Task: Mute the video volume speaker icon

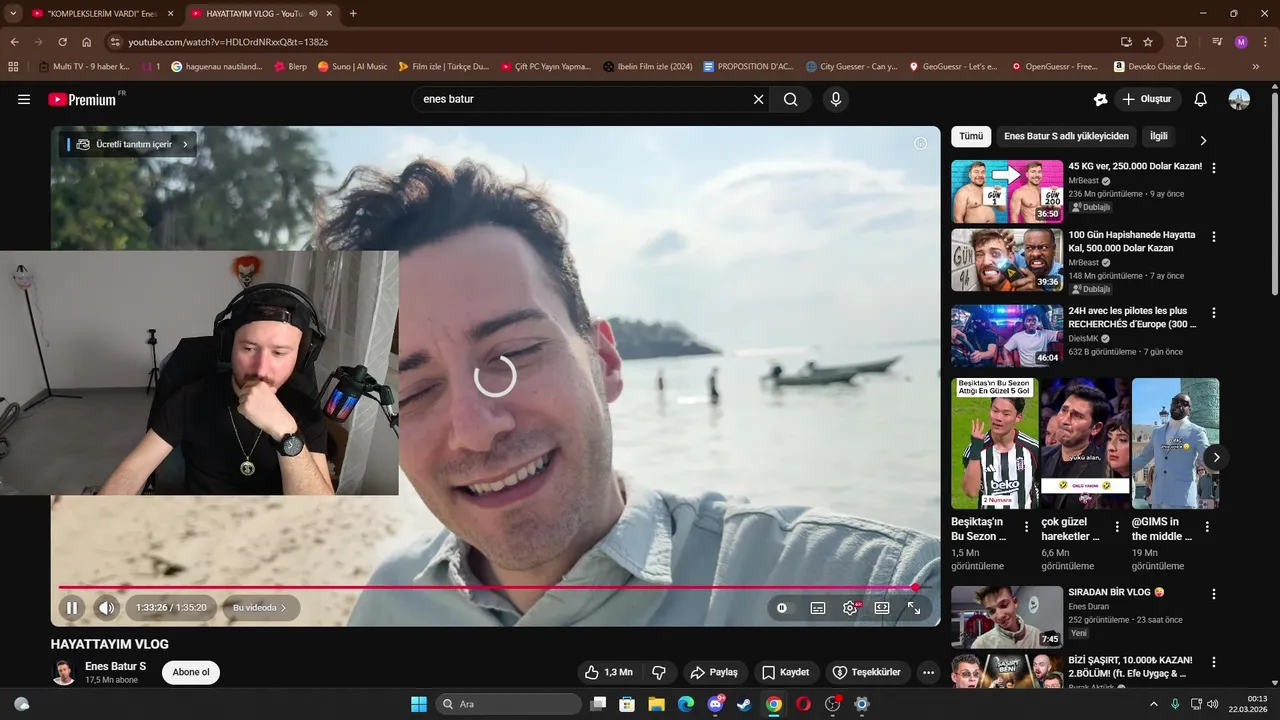Action: (107, 607)
